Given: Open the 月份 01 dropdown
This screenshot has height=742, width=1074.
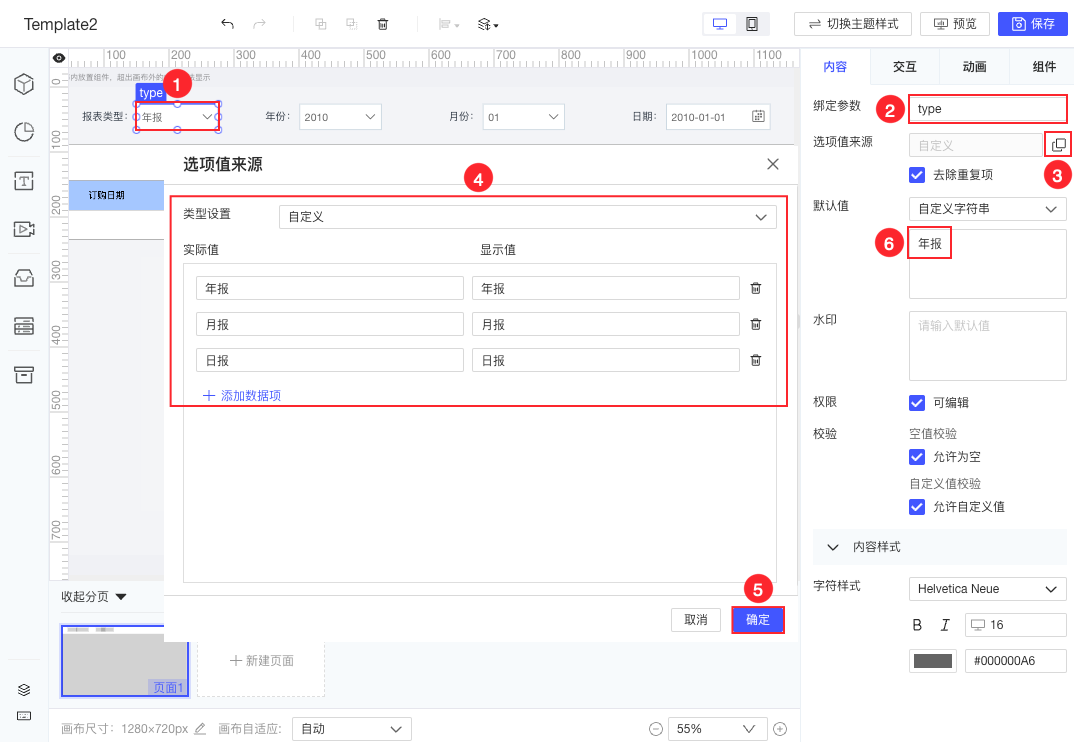Looking at the screenshot, I should (523, 116).
